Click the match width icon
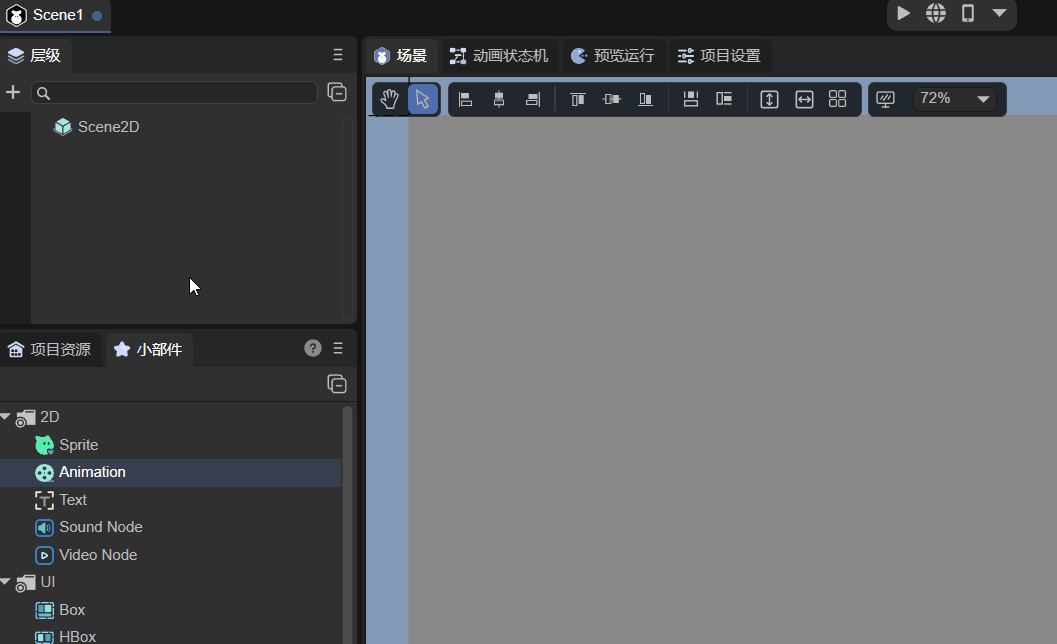This screenshot has width=1057, height=644. (804, 99)
